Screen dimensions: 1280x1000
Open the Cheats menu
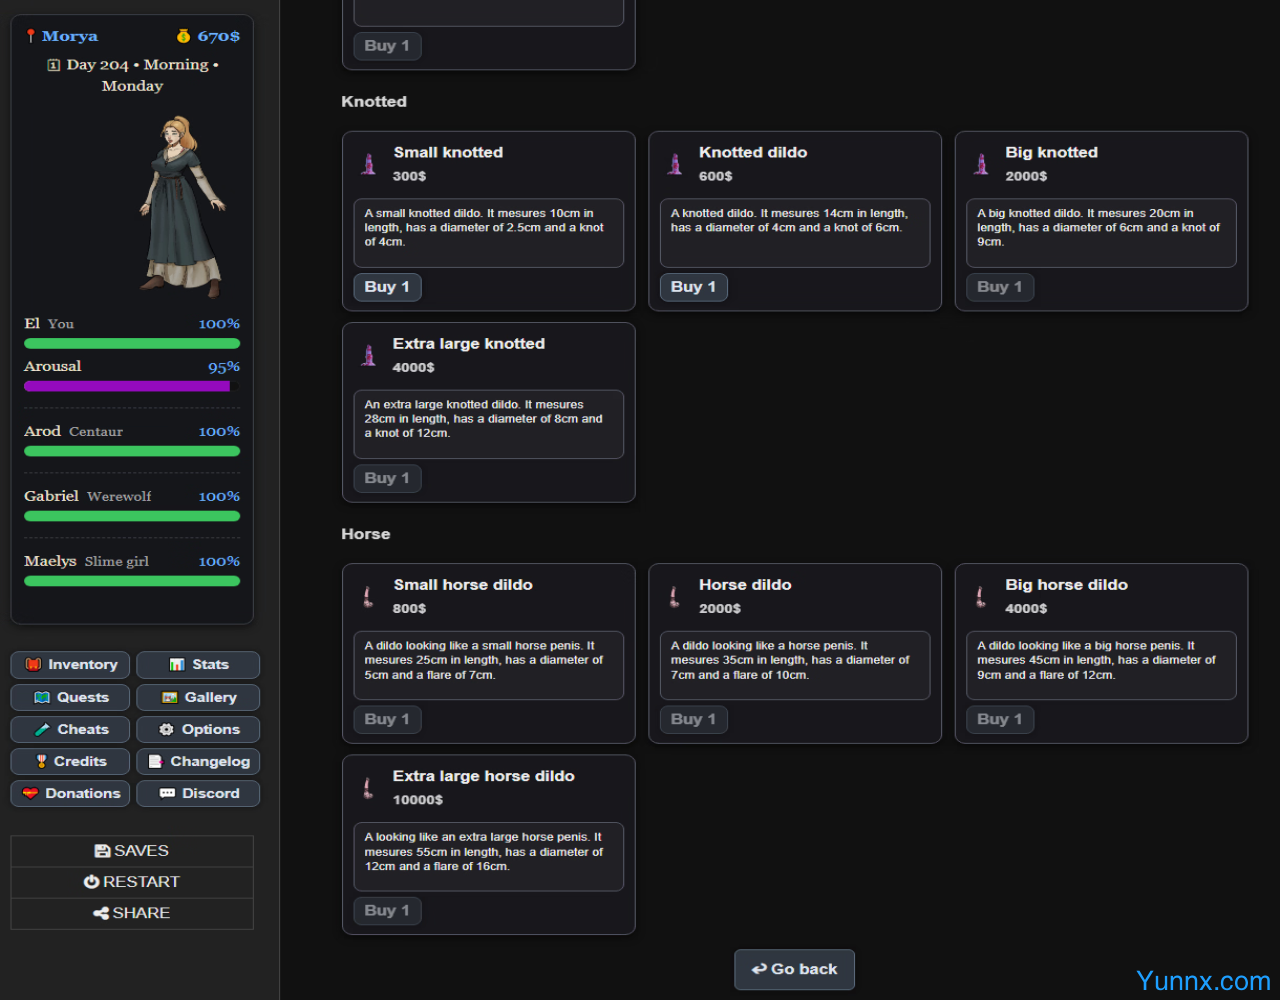click(71, 729)
